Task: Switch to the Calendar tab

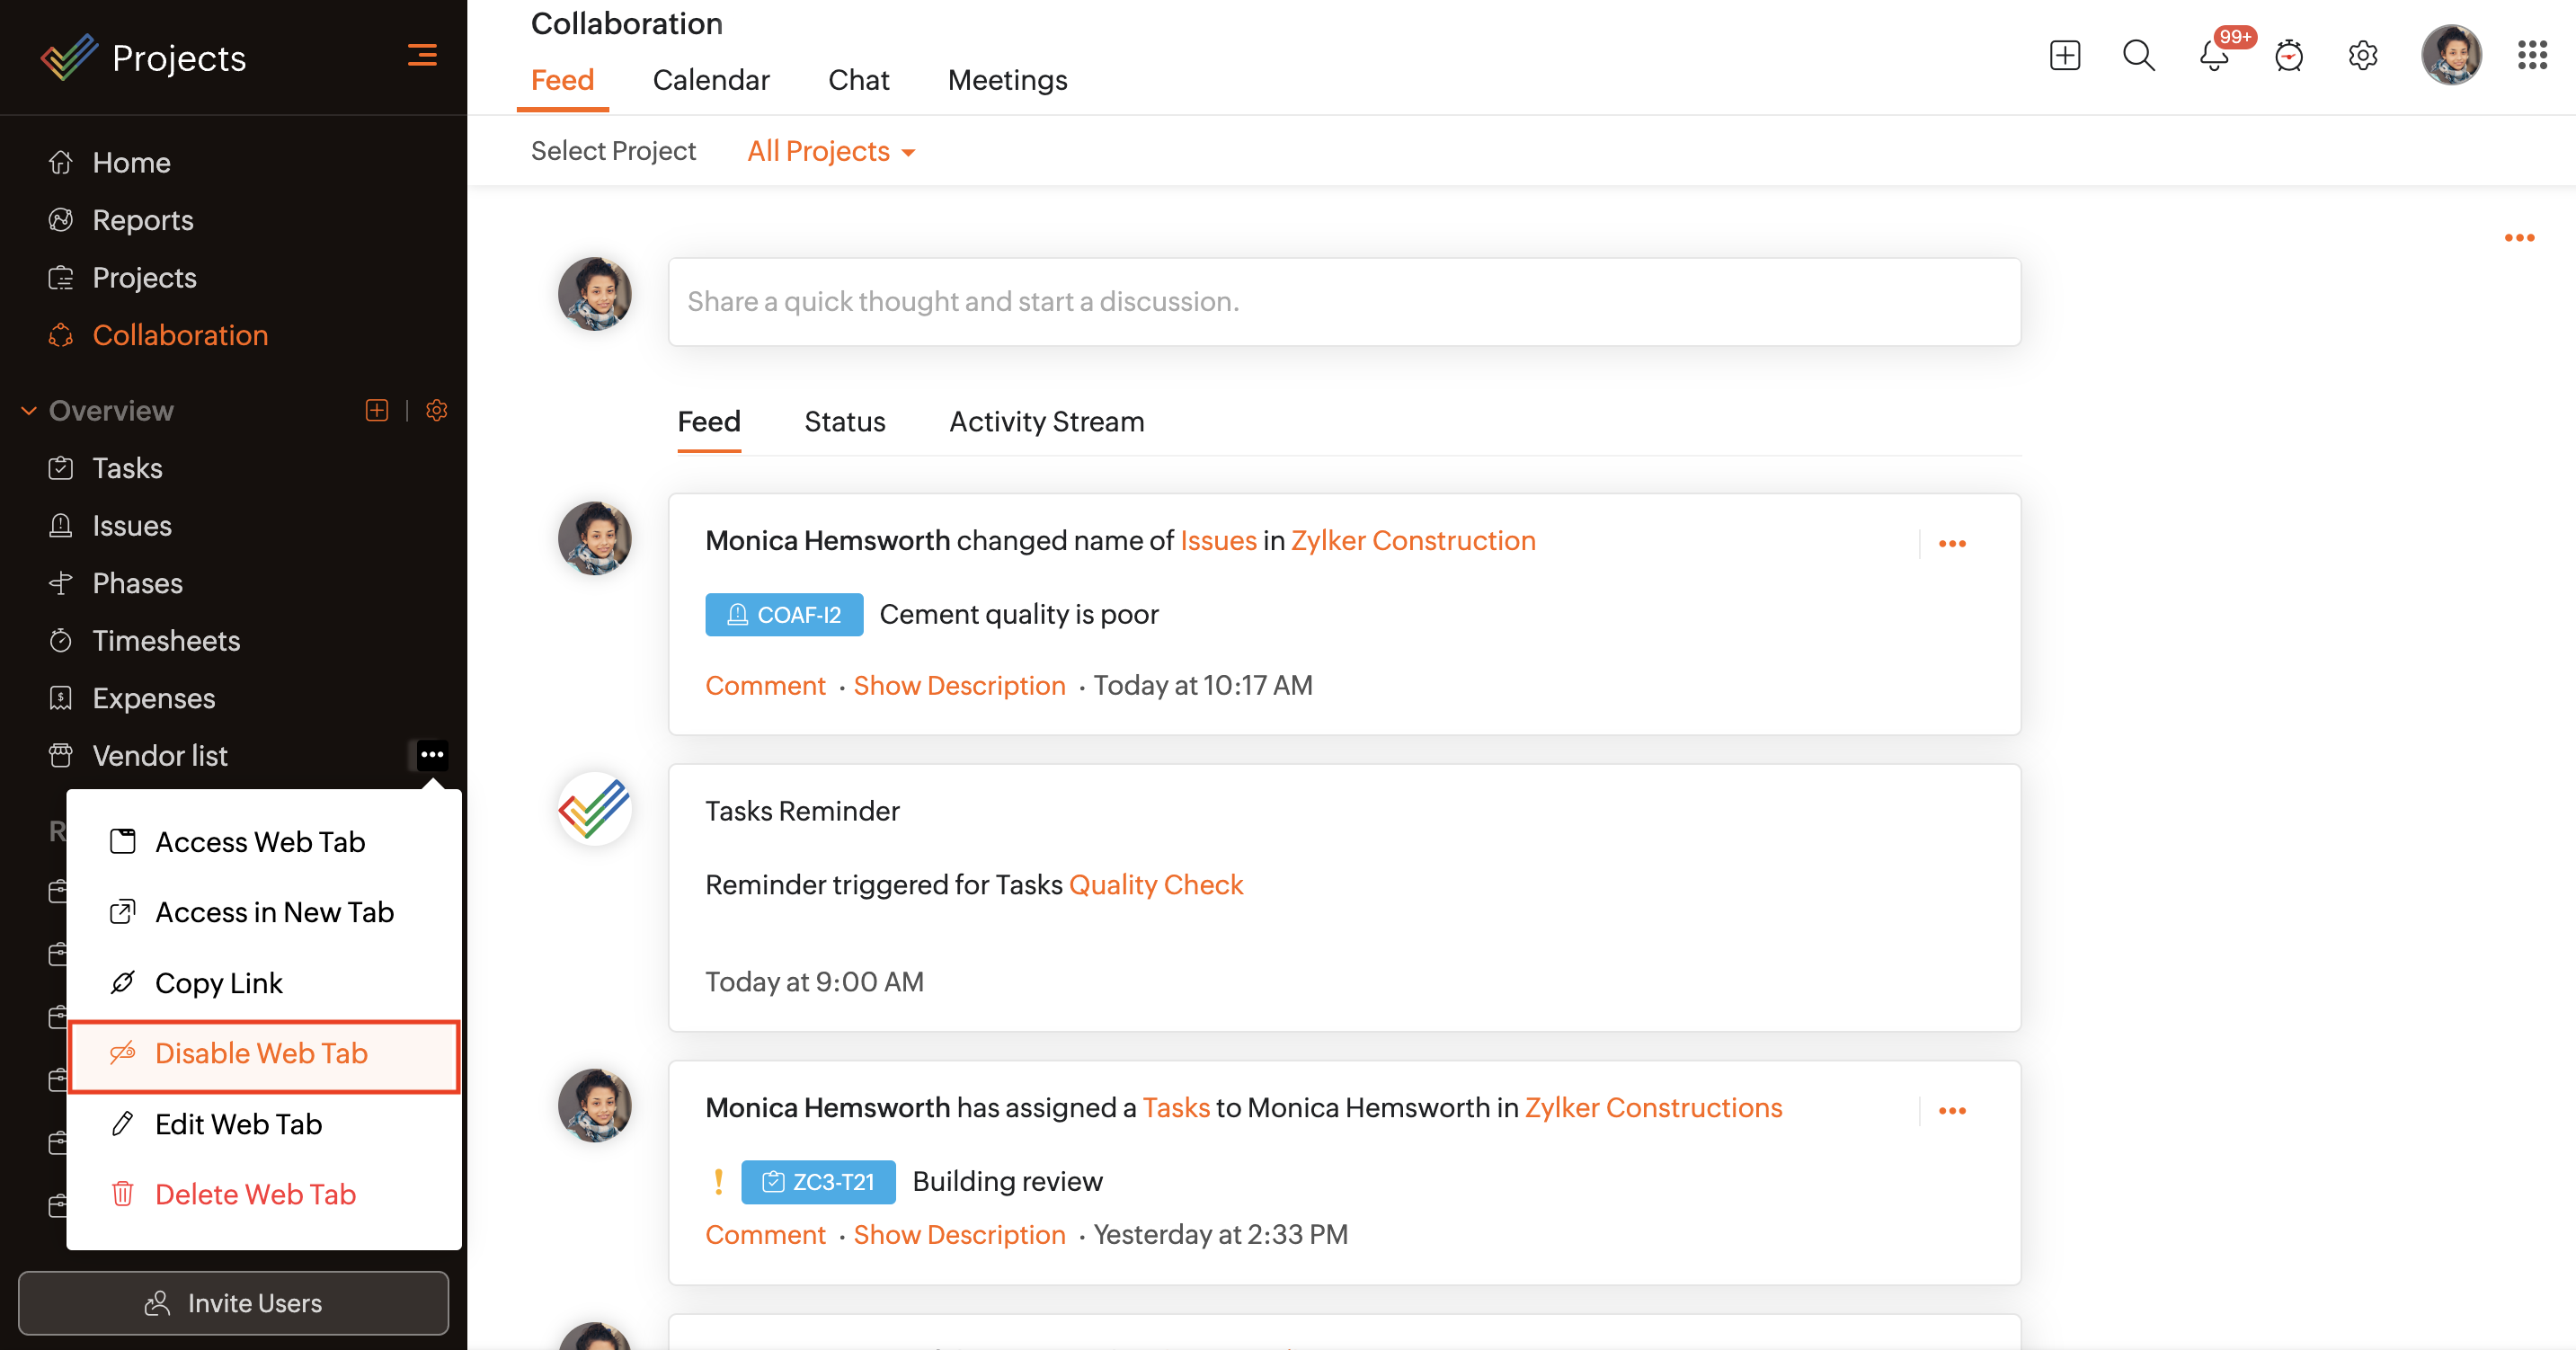Action: [x=710, y=80]
